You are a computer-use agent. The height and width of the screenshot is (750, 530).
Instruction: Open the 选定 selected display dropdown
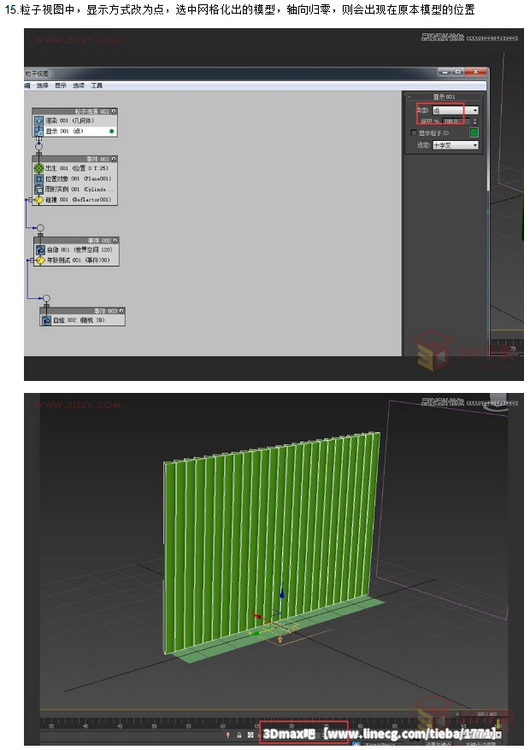point(455,145)
